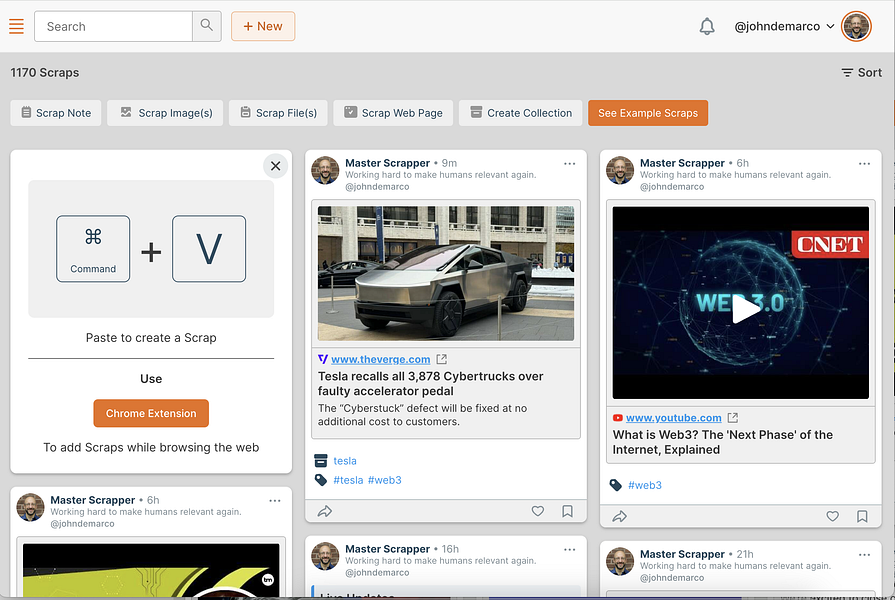Expand the @johndemarco account dropdown
895x600 pixels.
pos(784,26)
